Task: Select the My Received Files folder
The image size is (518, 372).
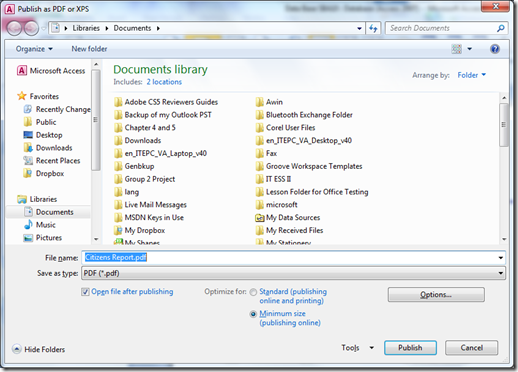Action: tap(289, 230)
